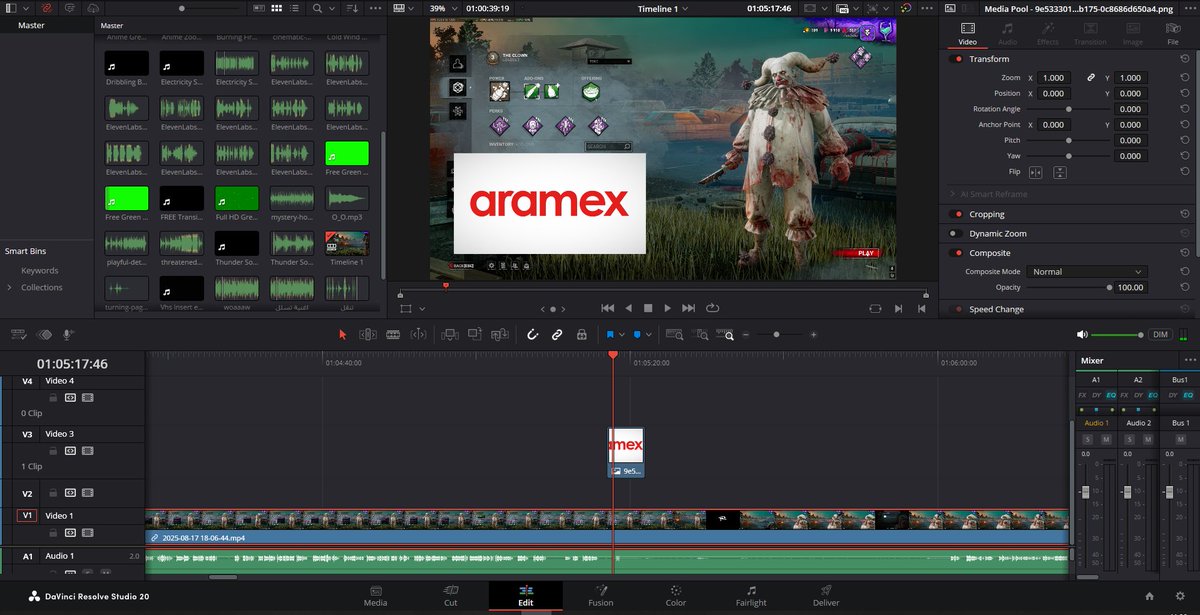Click the Zoom link chain icon
Image resolution: width=1200 pixels, height=615 pixels.
click(1092, 77)
